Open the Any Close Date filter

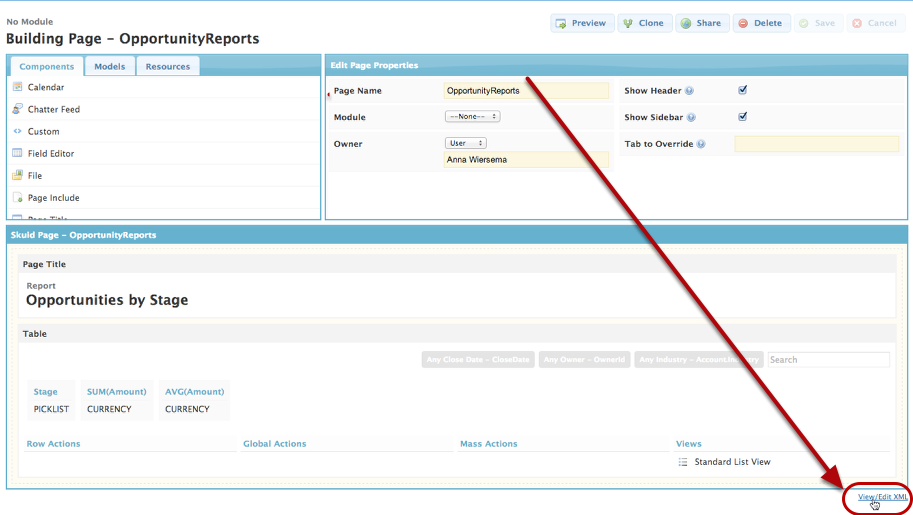[478, 360]
